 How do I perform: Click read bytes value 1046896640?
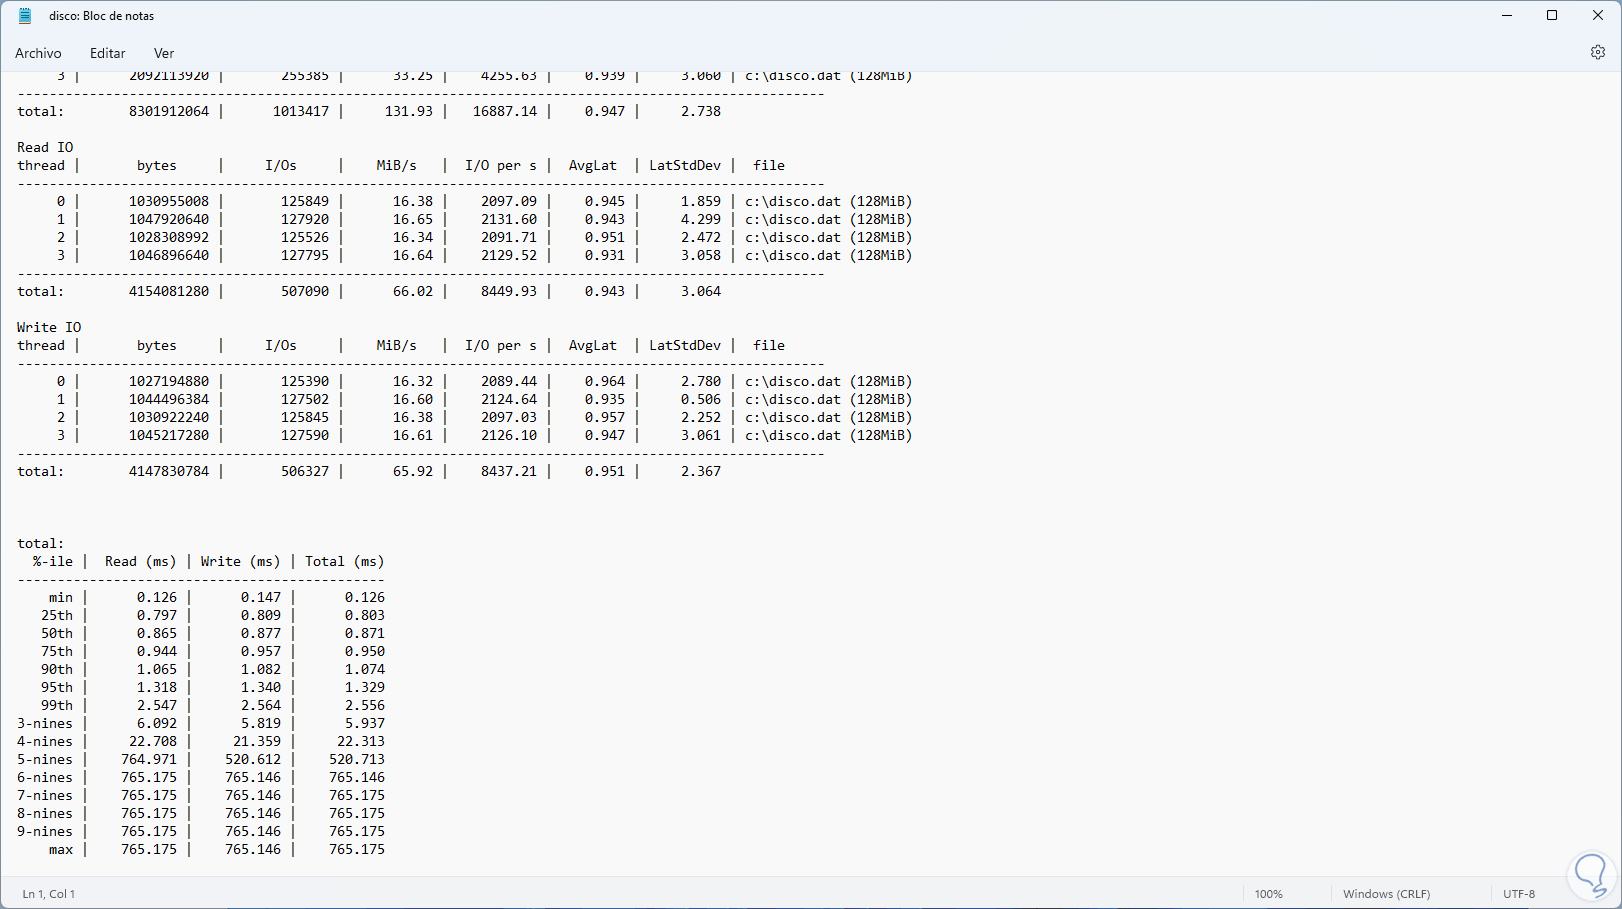pyautogui.click(x=169, y=255)
